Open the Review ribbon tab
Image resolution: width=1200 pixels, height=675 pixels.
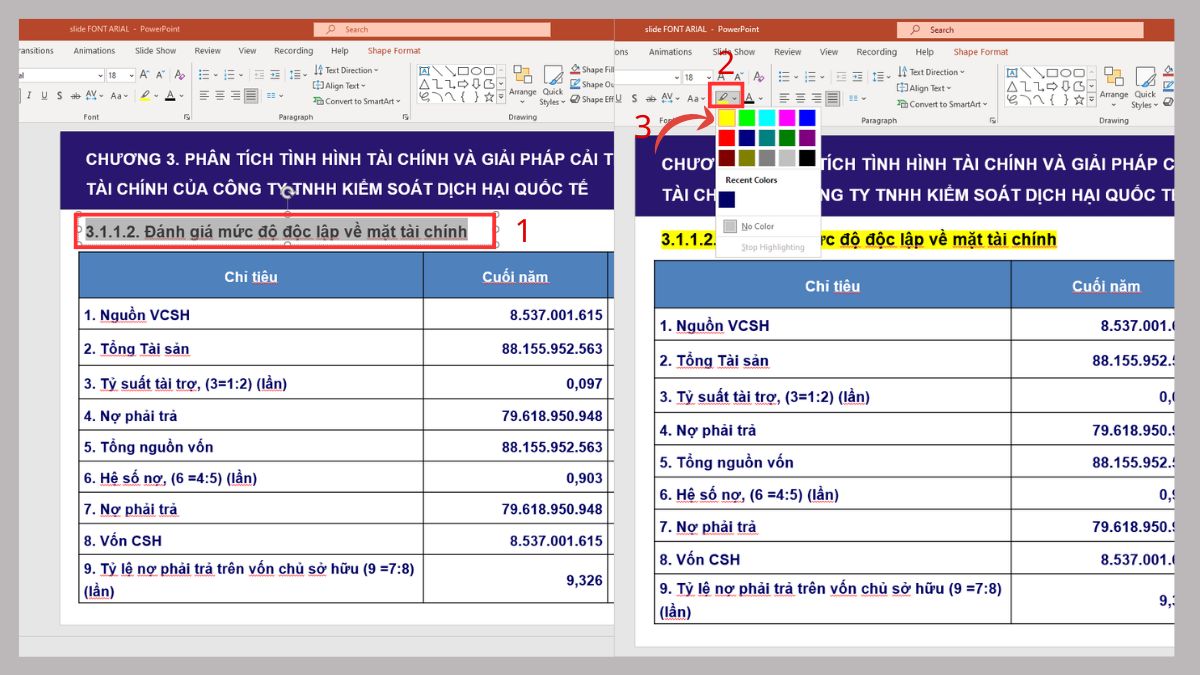207,50
